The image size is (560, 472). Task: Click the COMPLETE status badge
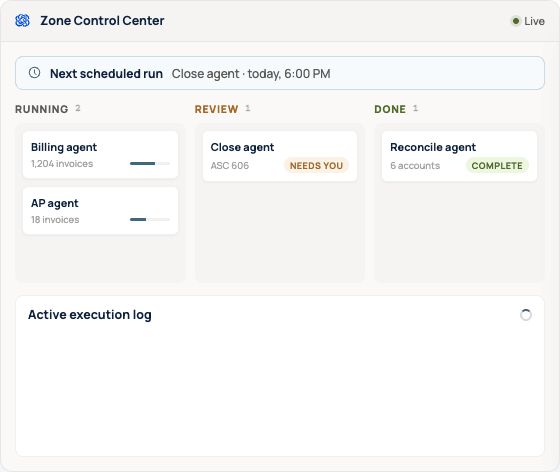[497, 166]
